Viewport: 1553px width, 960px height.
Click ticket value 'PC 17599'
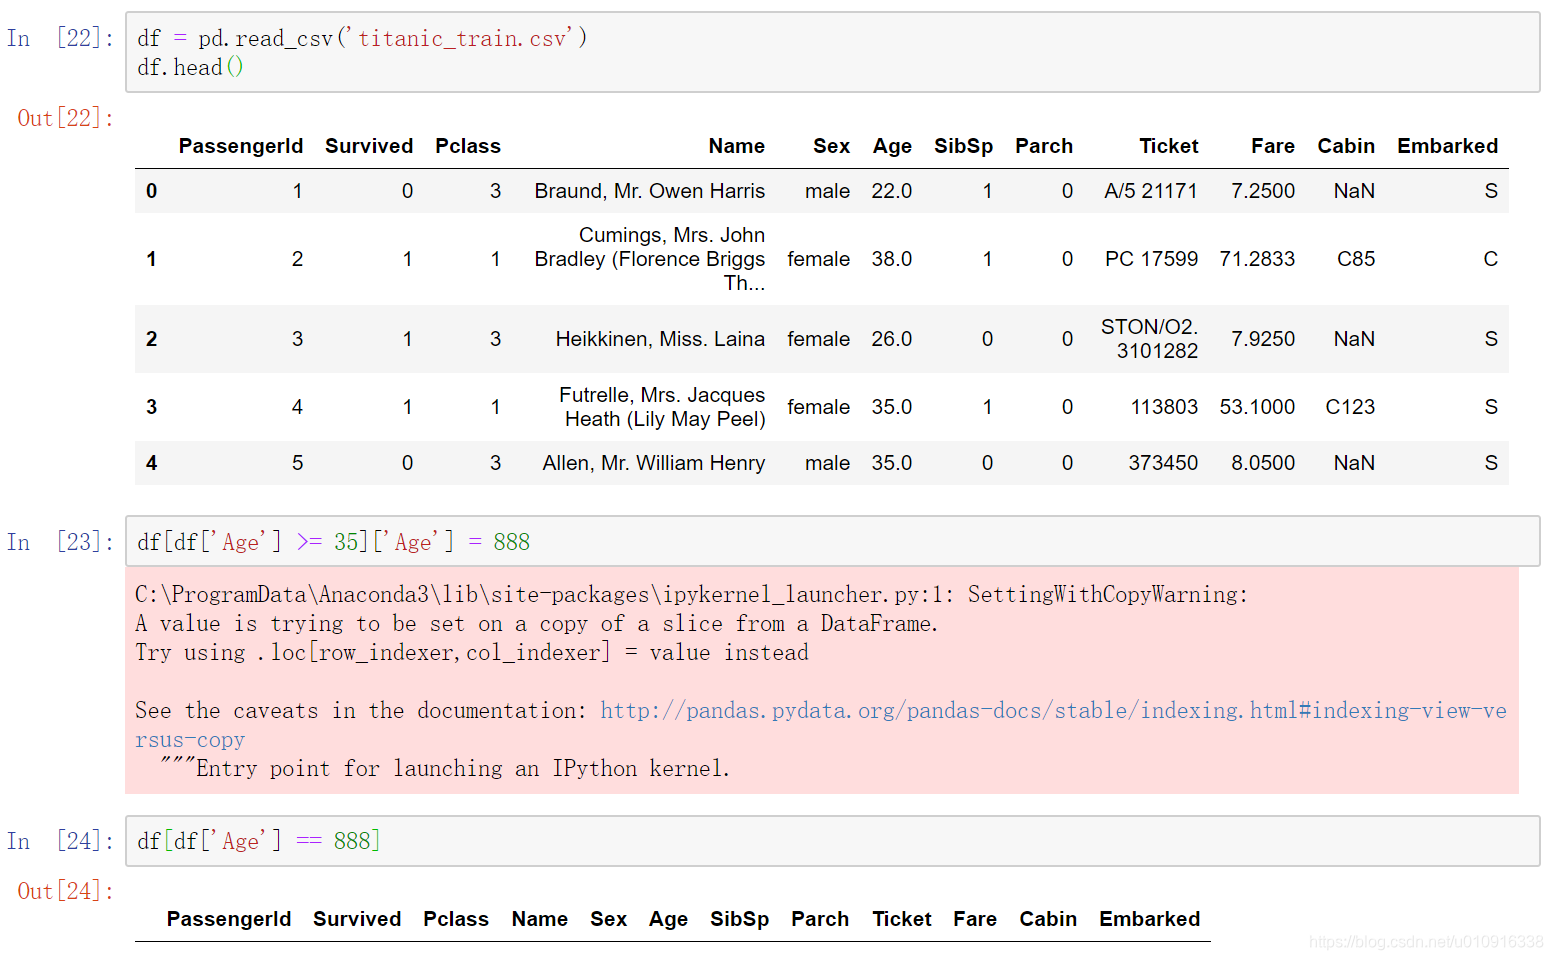click(x=1151, y=259)
